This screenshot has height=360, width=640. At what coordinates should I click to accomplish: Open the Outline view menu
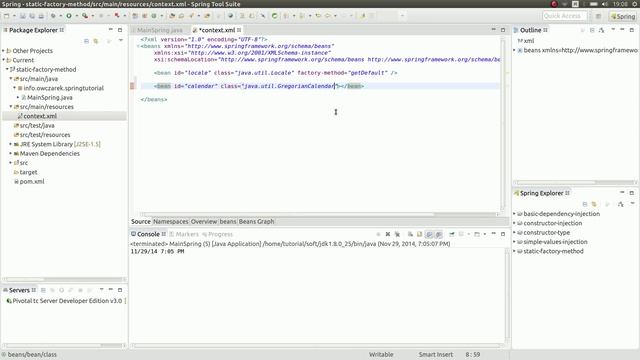(x=613, y=30)
